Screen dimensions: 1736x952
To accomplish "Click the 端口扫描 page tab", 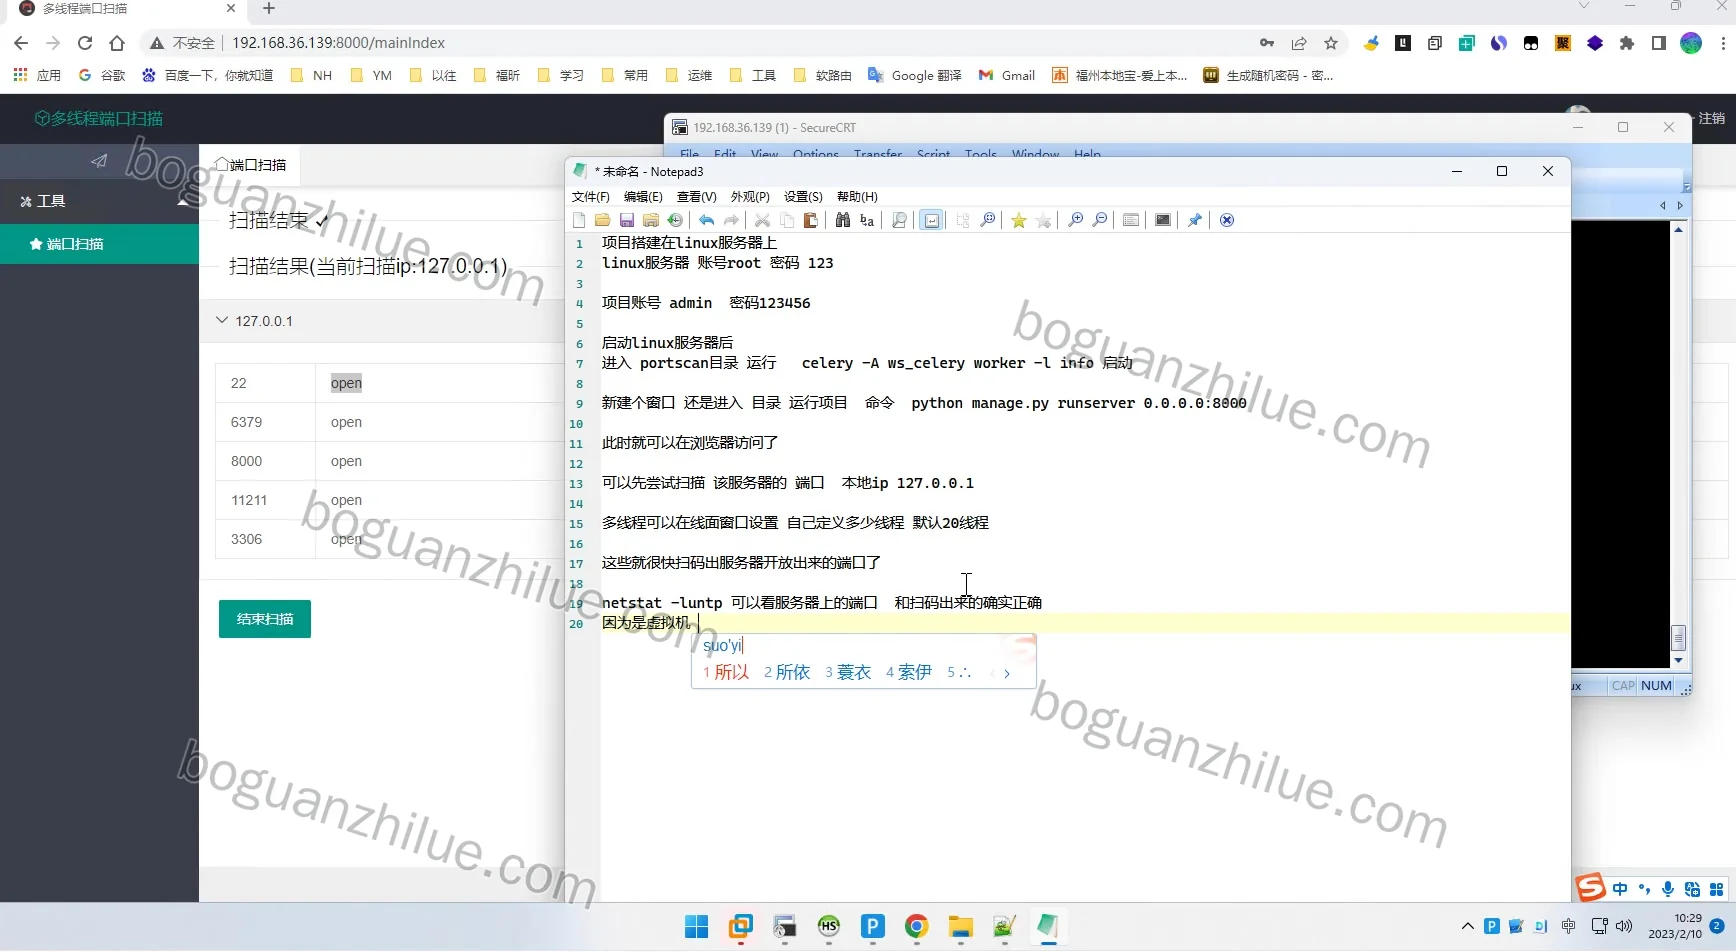I will tap(251, 165).
